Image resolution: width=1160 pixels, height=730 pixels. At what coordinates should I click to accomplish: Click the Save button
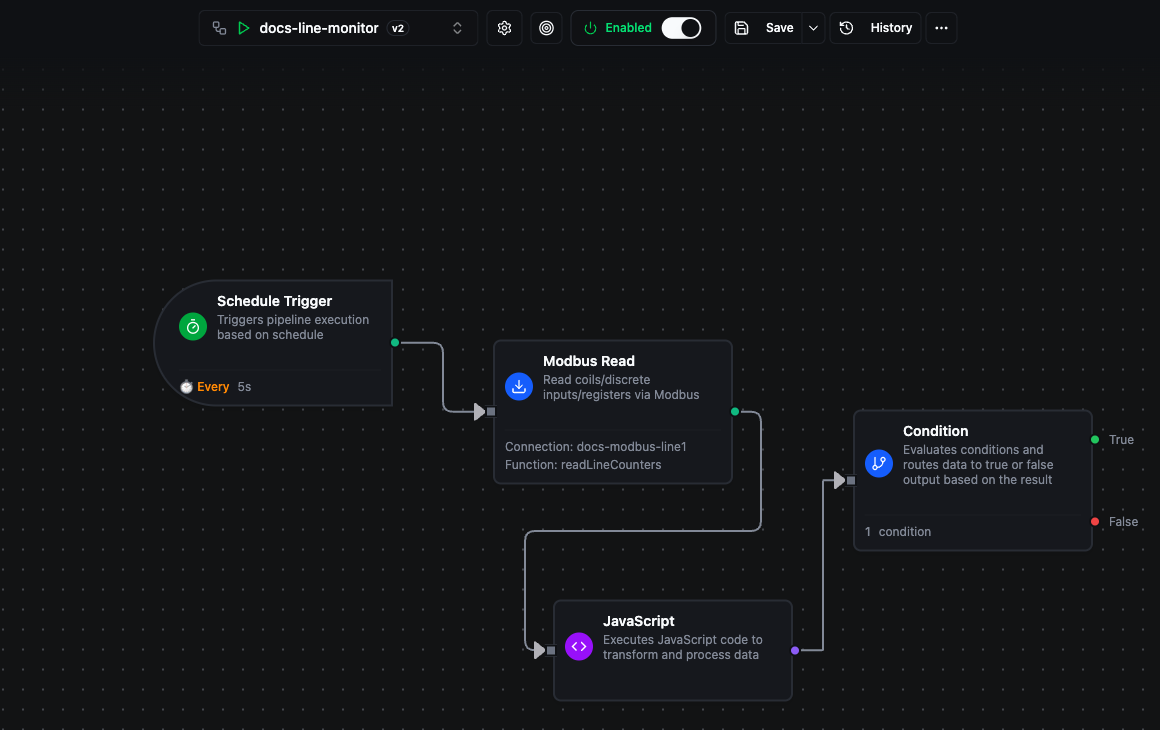(779, 28)
